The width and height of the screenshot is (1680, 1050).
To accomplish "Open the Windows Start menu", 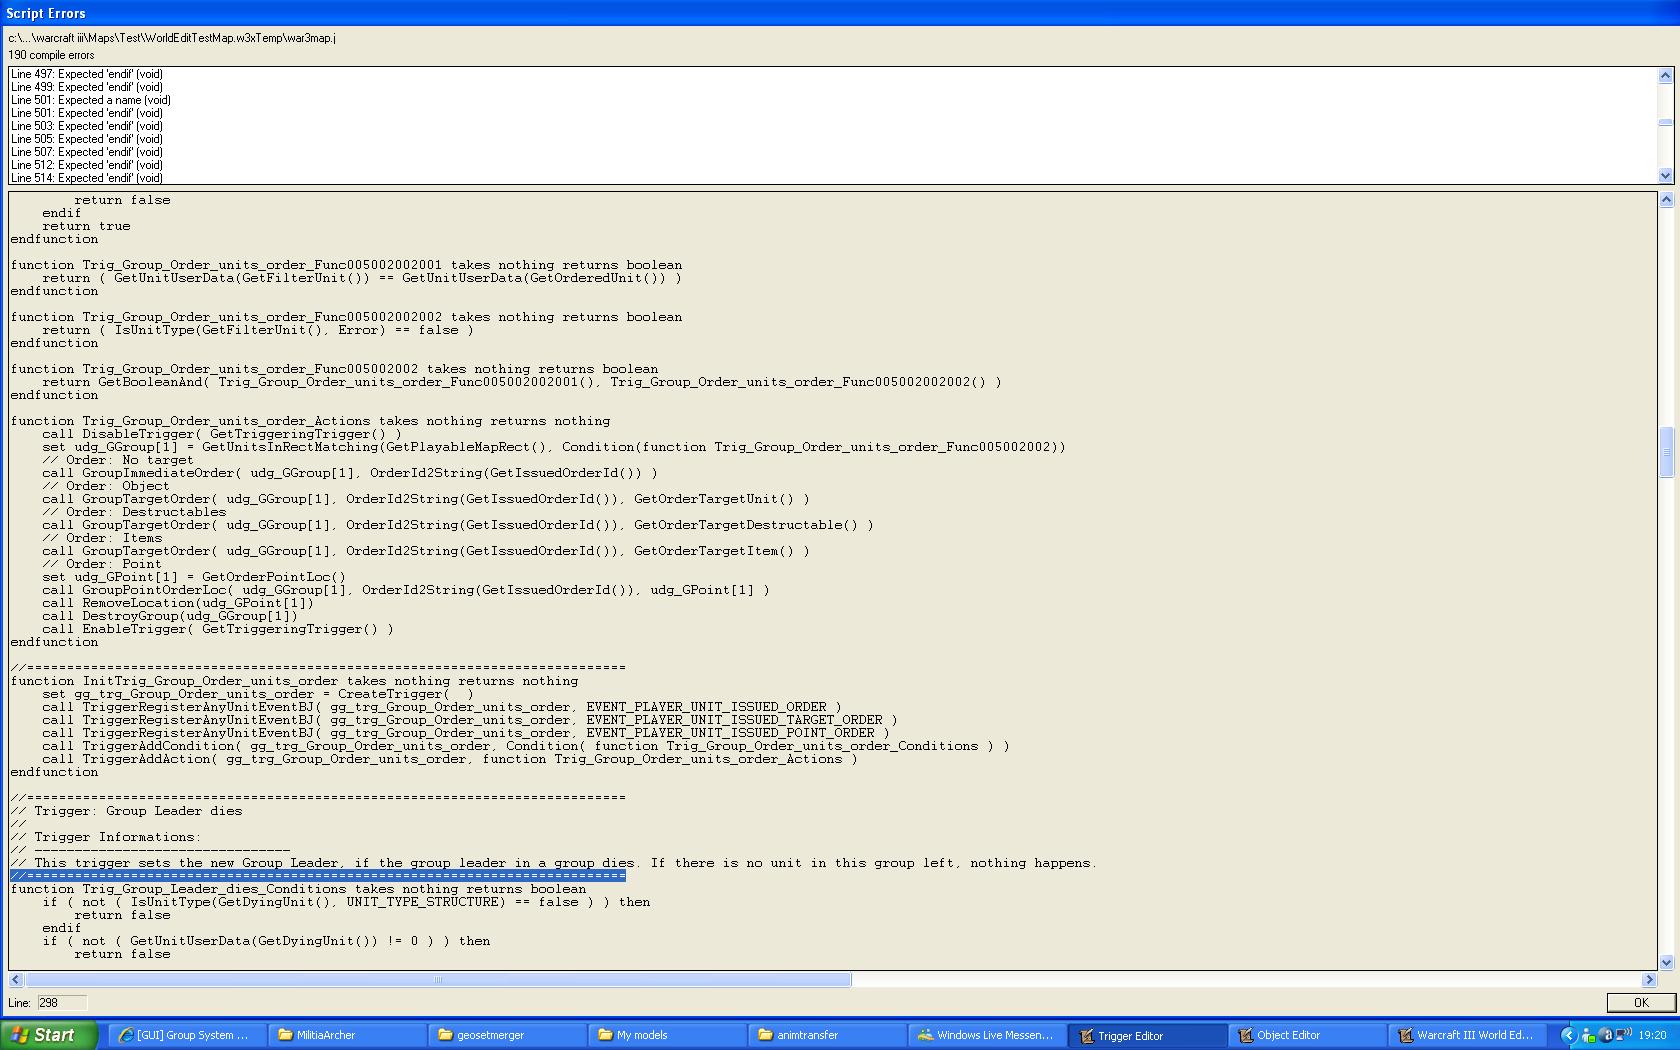I will click(x=49, y=1035).
